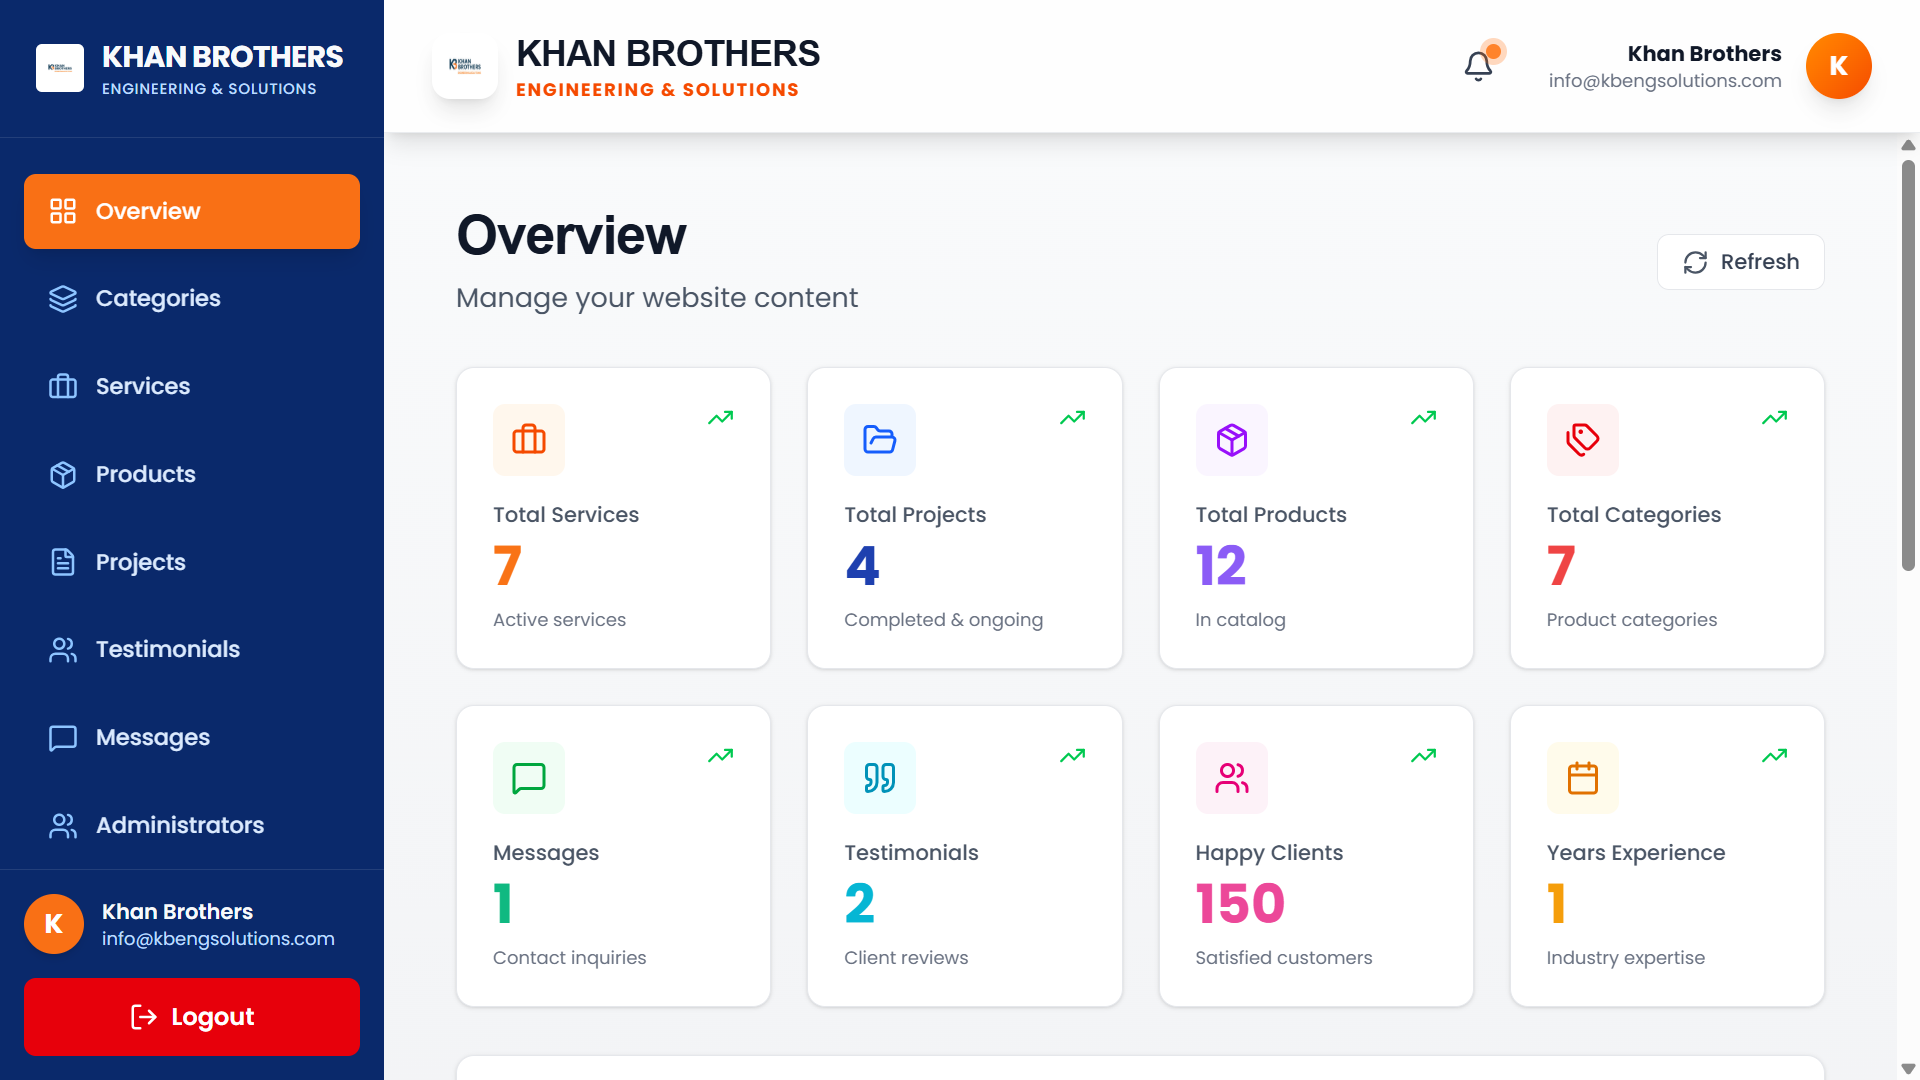Open the notifications bell
Image resolution: width=1920 pixels, height=1080 pixels.
1478,66
